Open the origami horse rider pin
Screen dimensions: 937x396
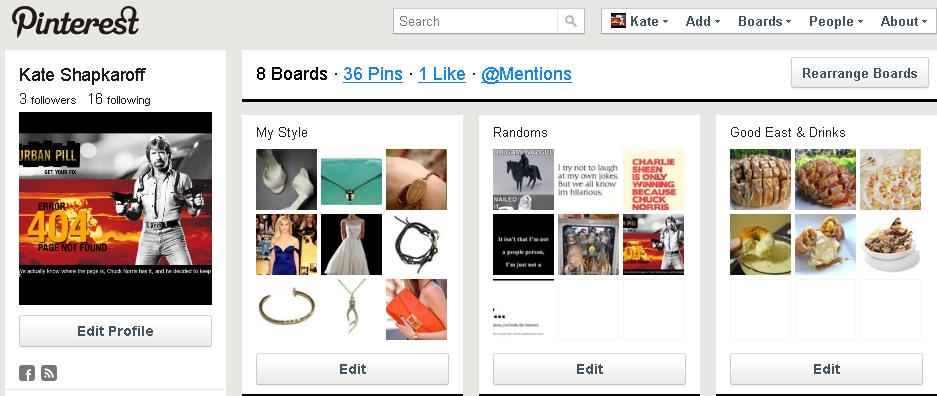523,179
